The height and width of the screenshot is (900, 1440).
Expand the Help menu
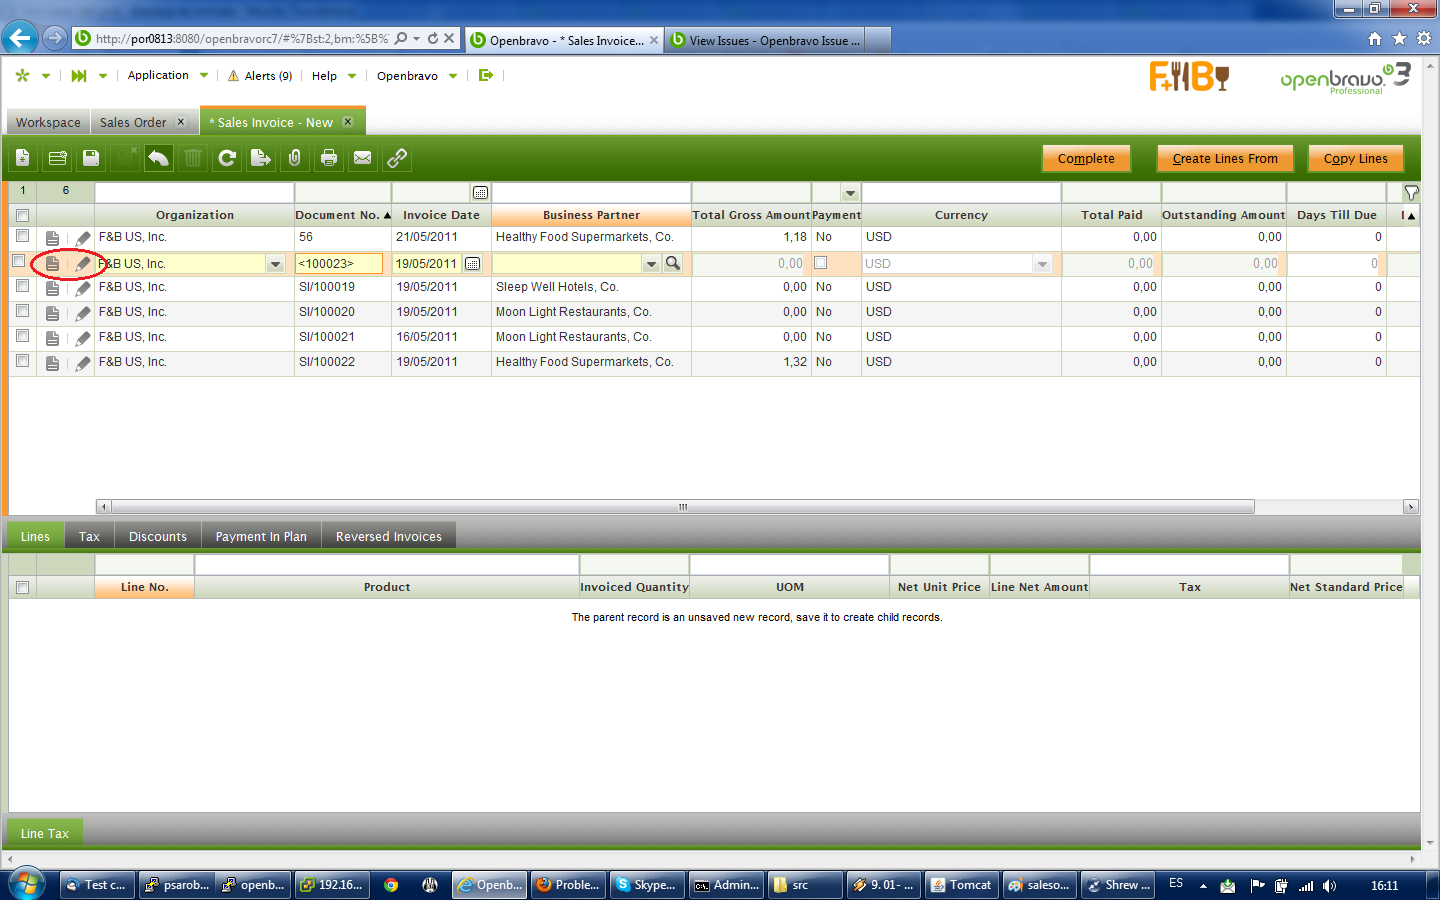(x=334, y=76)
